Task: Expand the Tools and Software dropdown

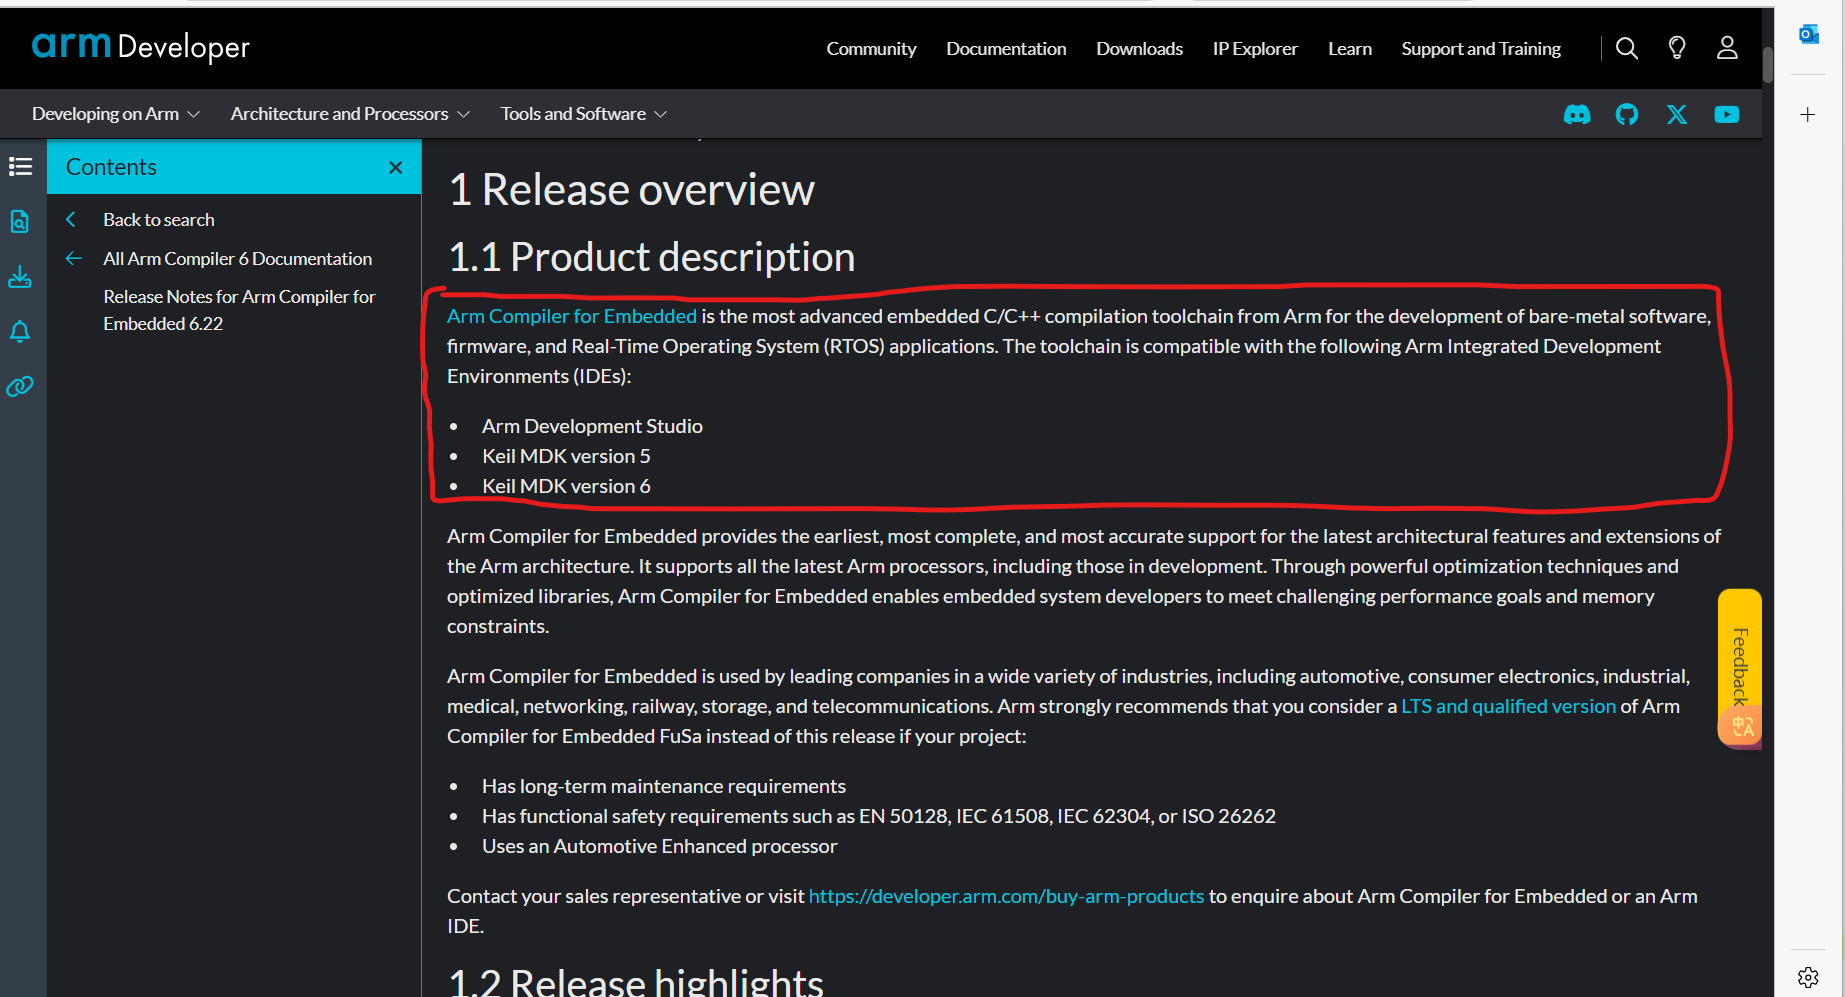Action: (x=584, y=114)
